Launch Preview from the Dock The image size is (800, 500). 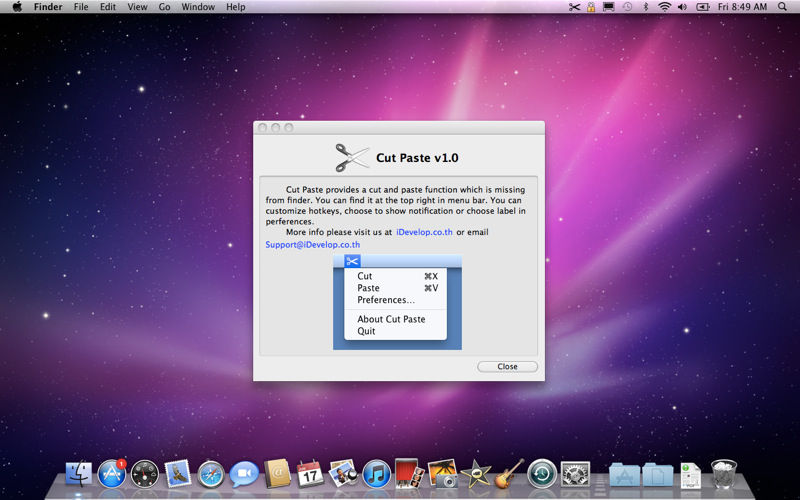pos(343,473)
